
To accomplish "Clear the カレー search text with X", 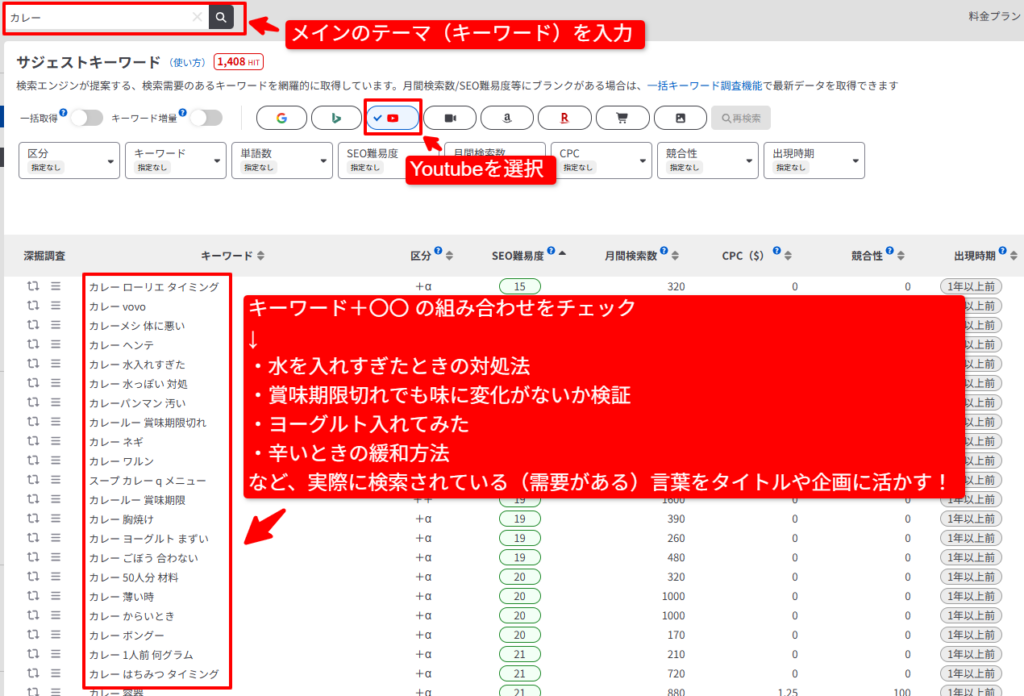I will [197, 17].
